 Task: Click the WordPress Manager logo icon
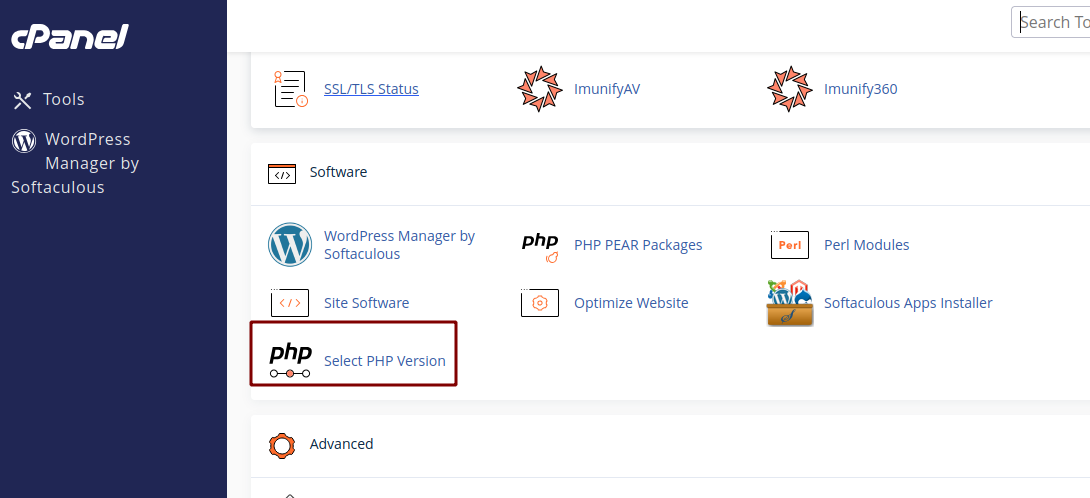coord(290,245)
